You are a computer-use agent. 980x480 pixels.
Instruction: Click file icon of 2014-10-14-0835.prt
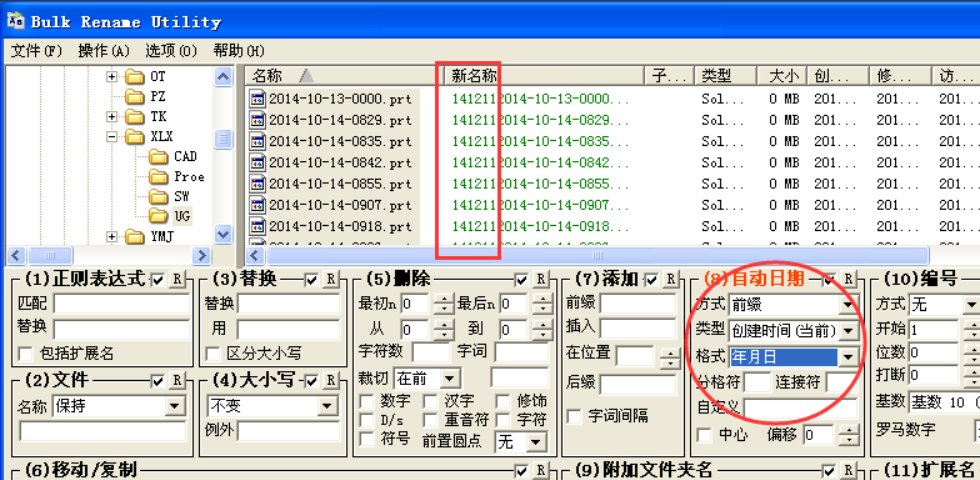(x=258, y=141)
